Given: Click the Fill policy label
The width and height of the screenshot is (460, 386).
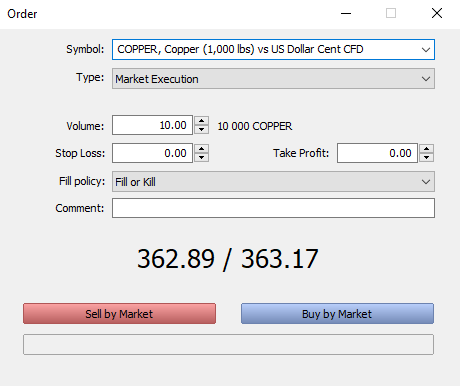Looking at the screenshot, I should (x=82, y=181).
